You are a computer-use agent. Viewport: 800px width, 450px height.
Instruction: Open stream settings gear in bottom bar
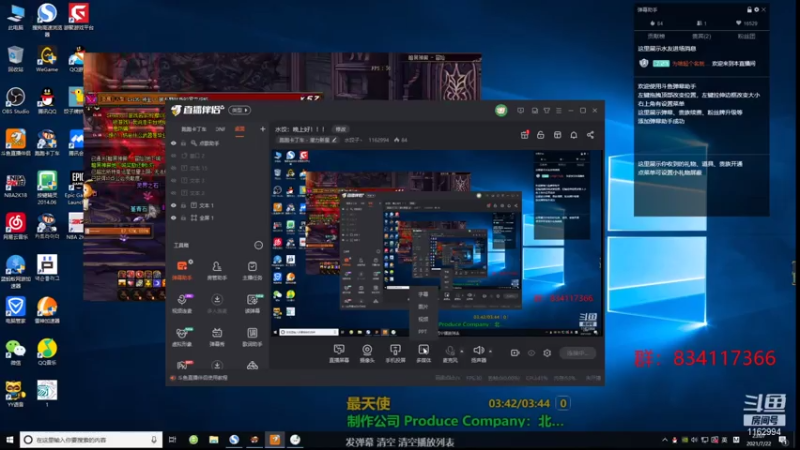click(x=547, y=353)
